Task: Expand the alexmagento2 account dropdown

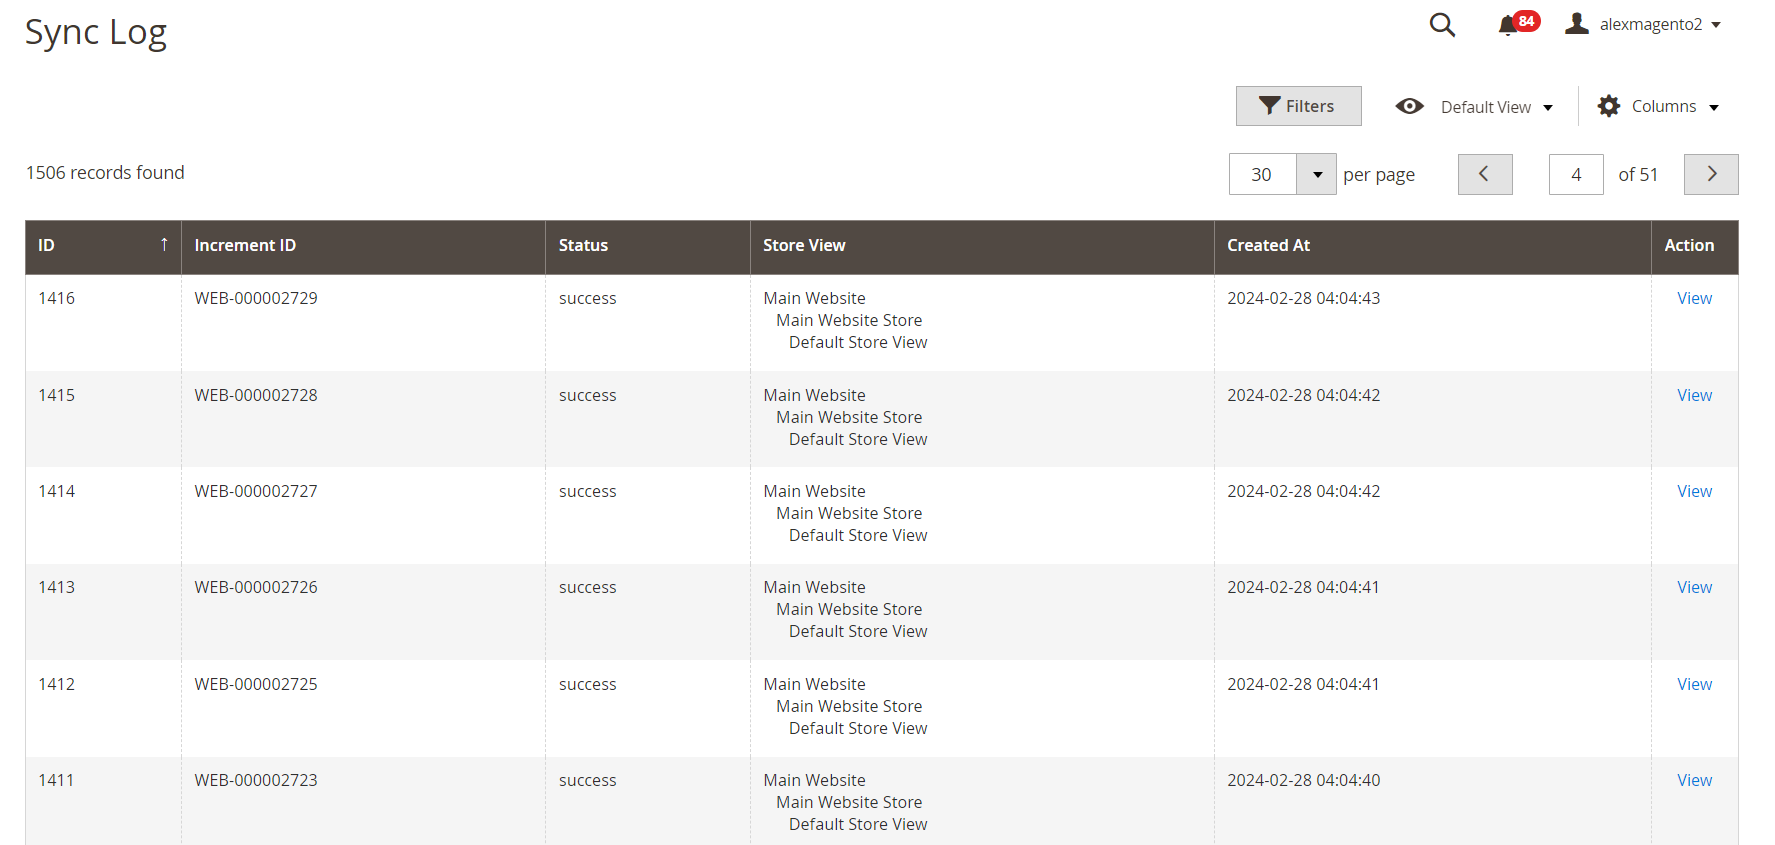Action: click(1716, 25)
